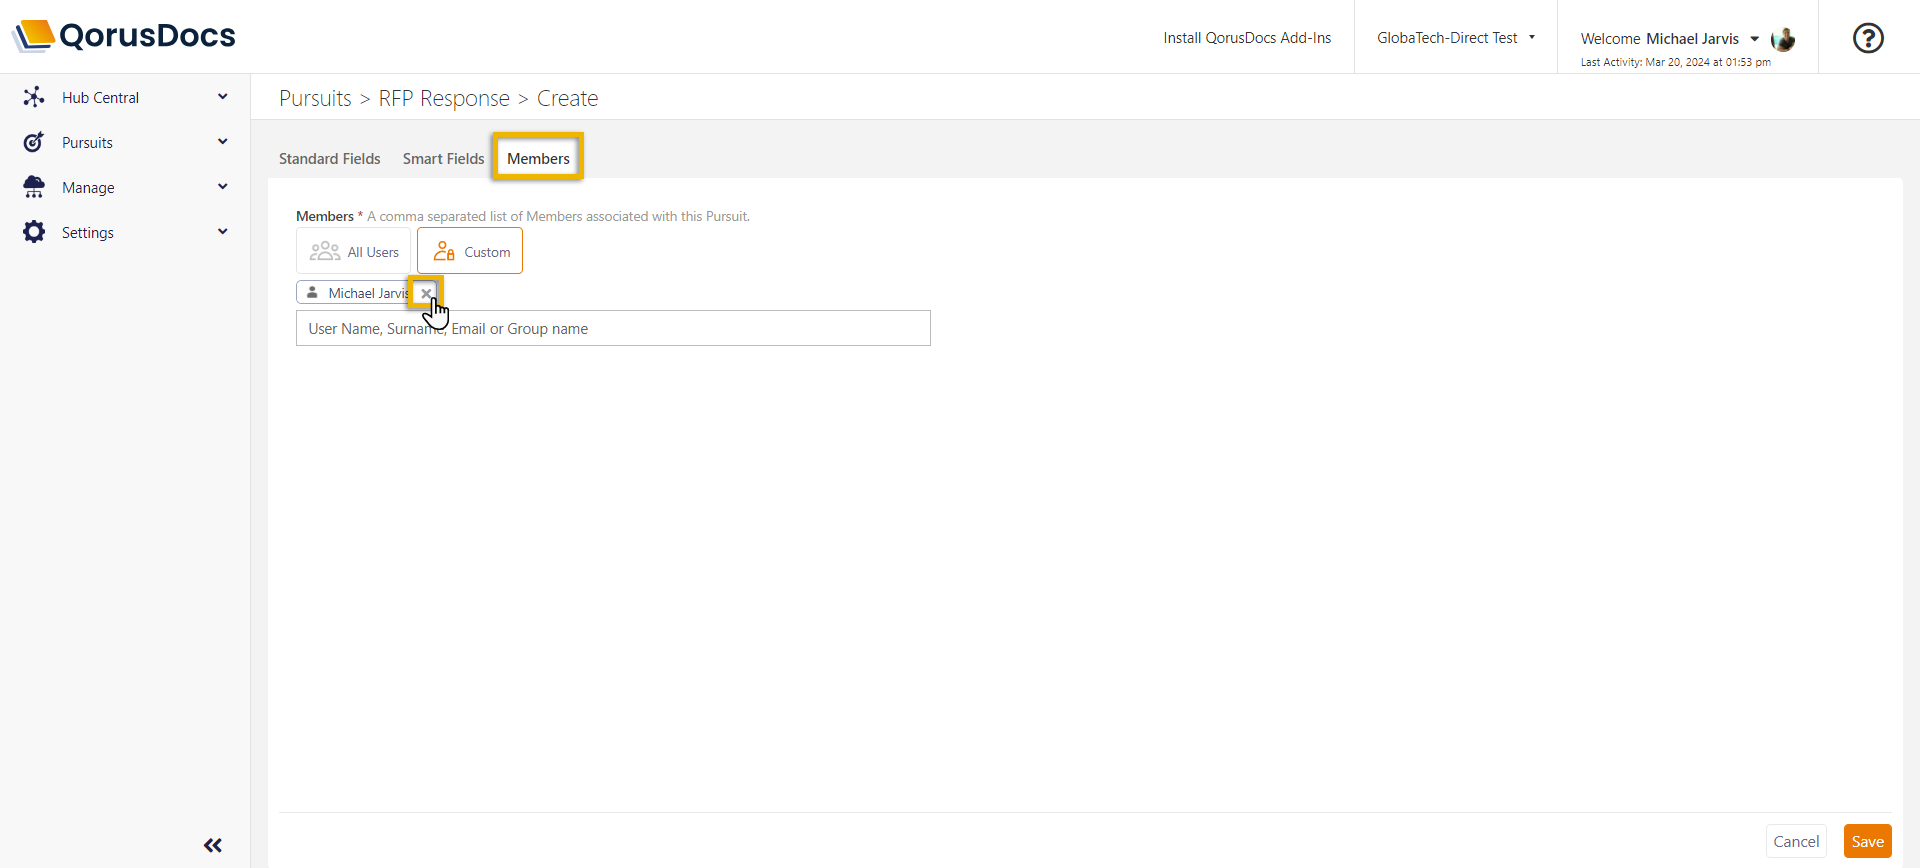Click the user or group name field
The height and width of the screenshot is (868, 1920).
[x=613, y=329]
